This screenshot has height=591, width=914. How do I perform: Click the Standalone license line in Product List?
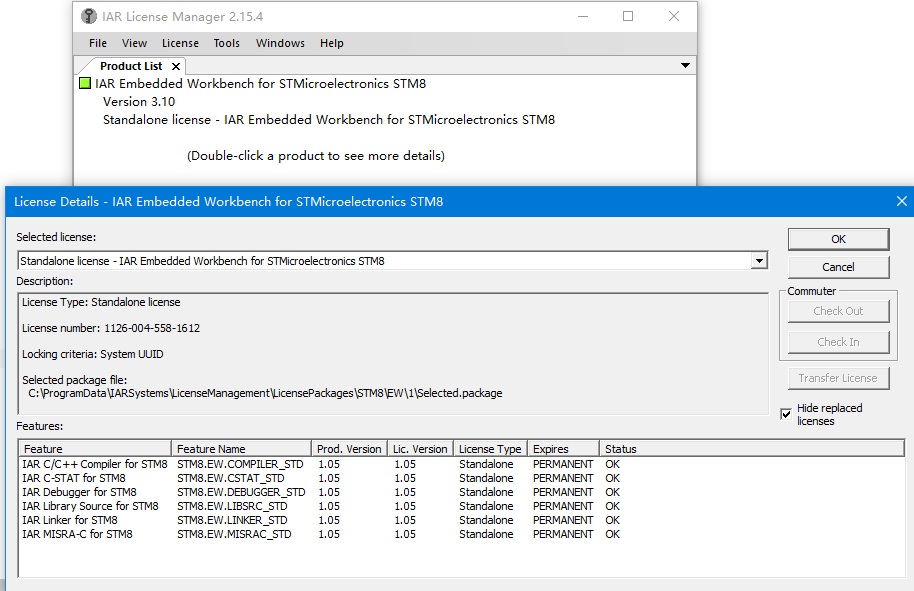pyautogui.click(x=329, y=119)
